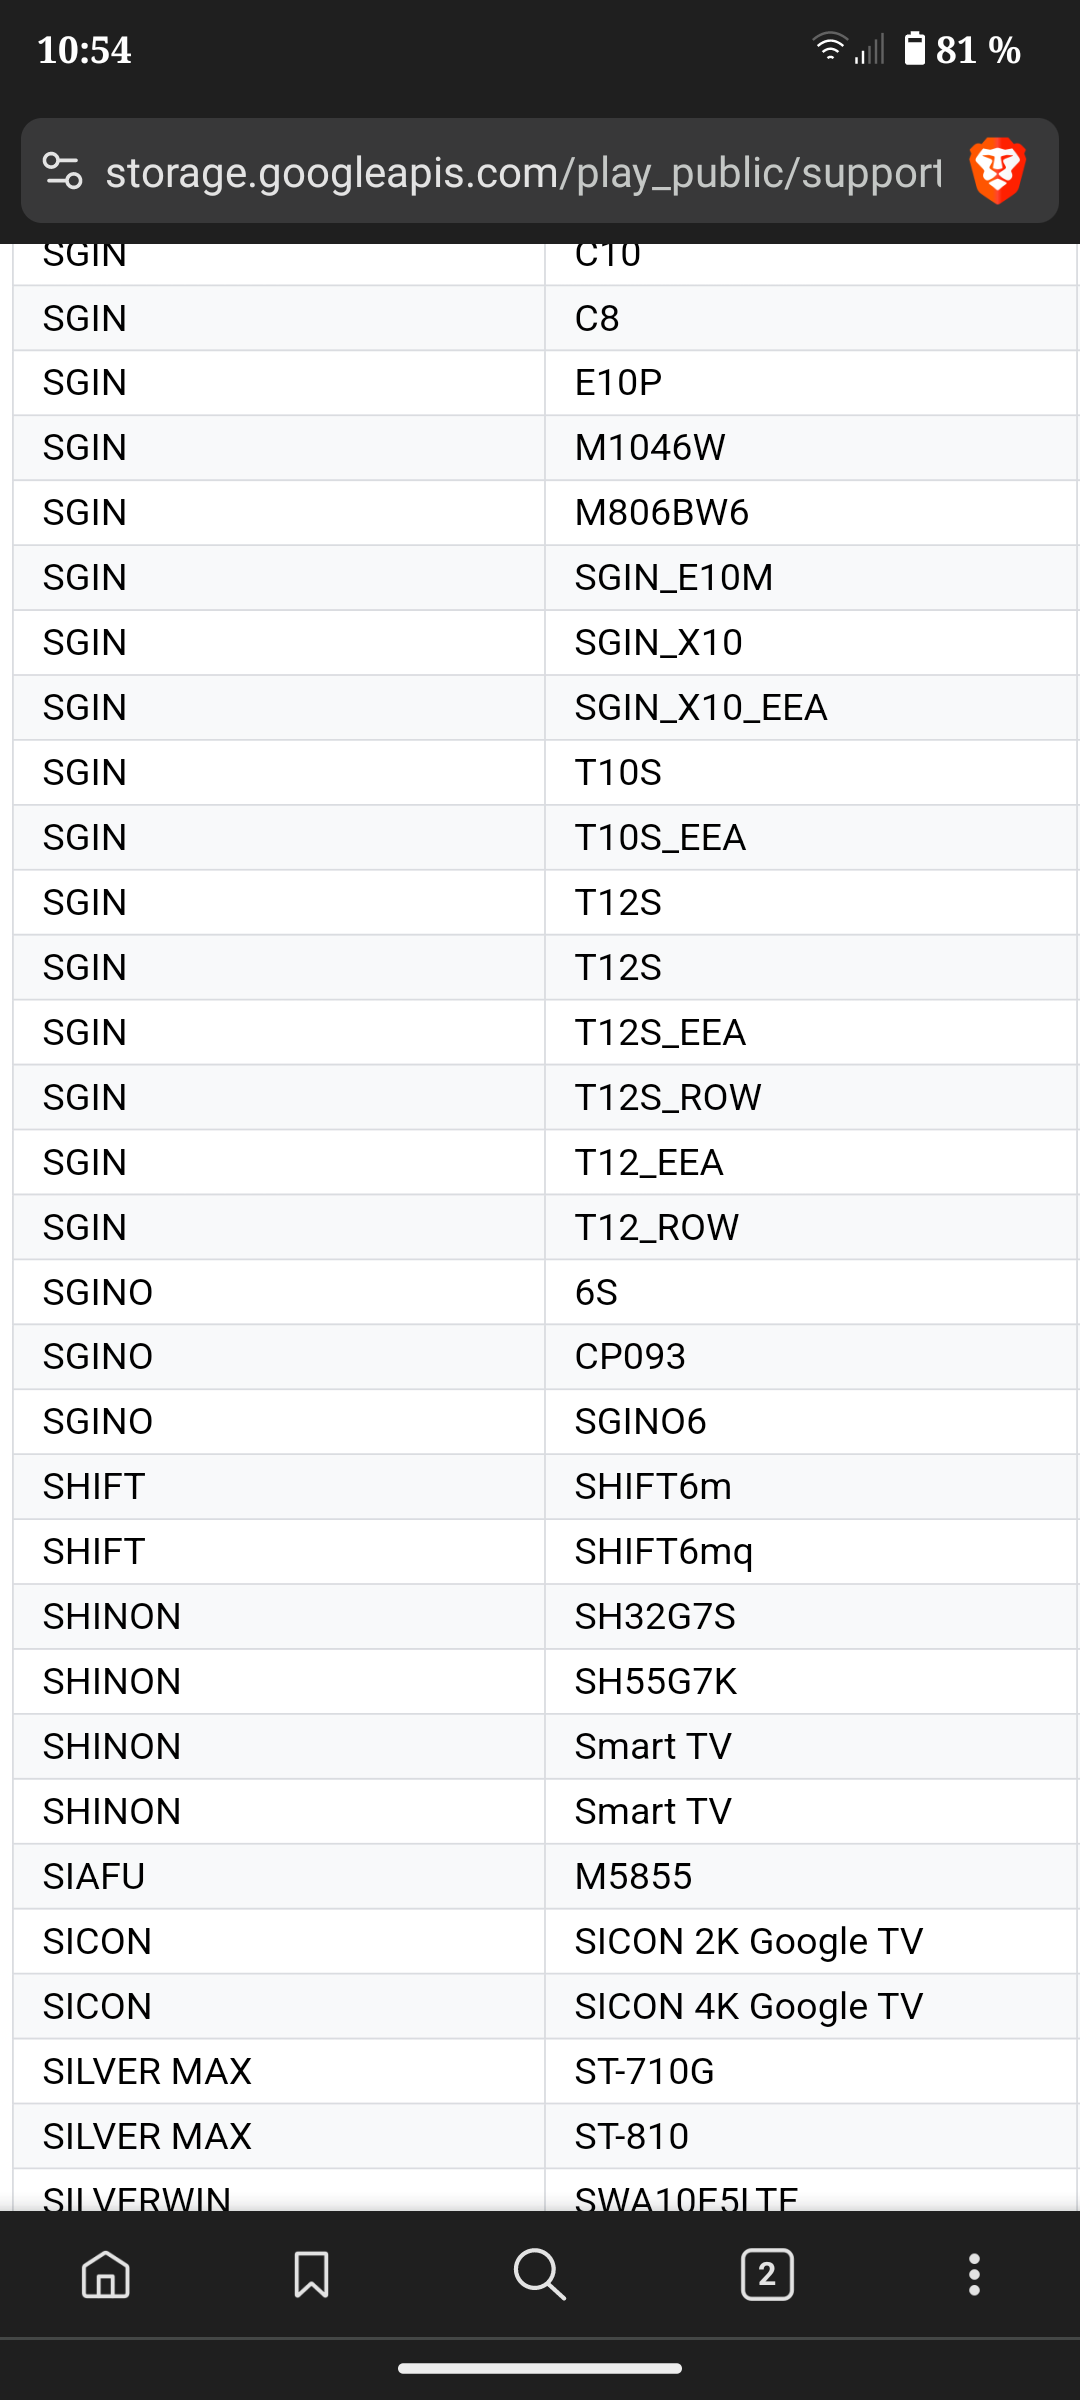The width and height of the screenshot is (1080, 2400).
Task: Tap the bookmark icon in bottom bar
Action: (311, 2275)
